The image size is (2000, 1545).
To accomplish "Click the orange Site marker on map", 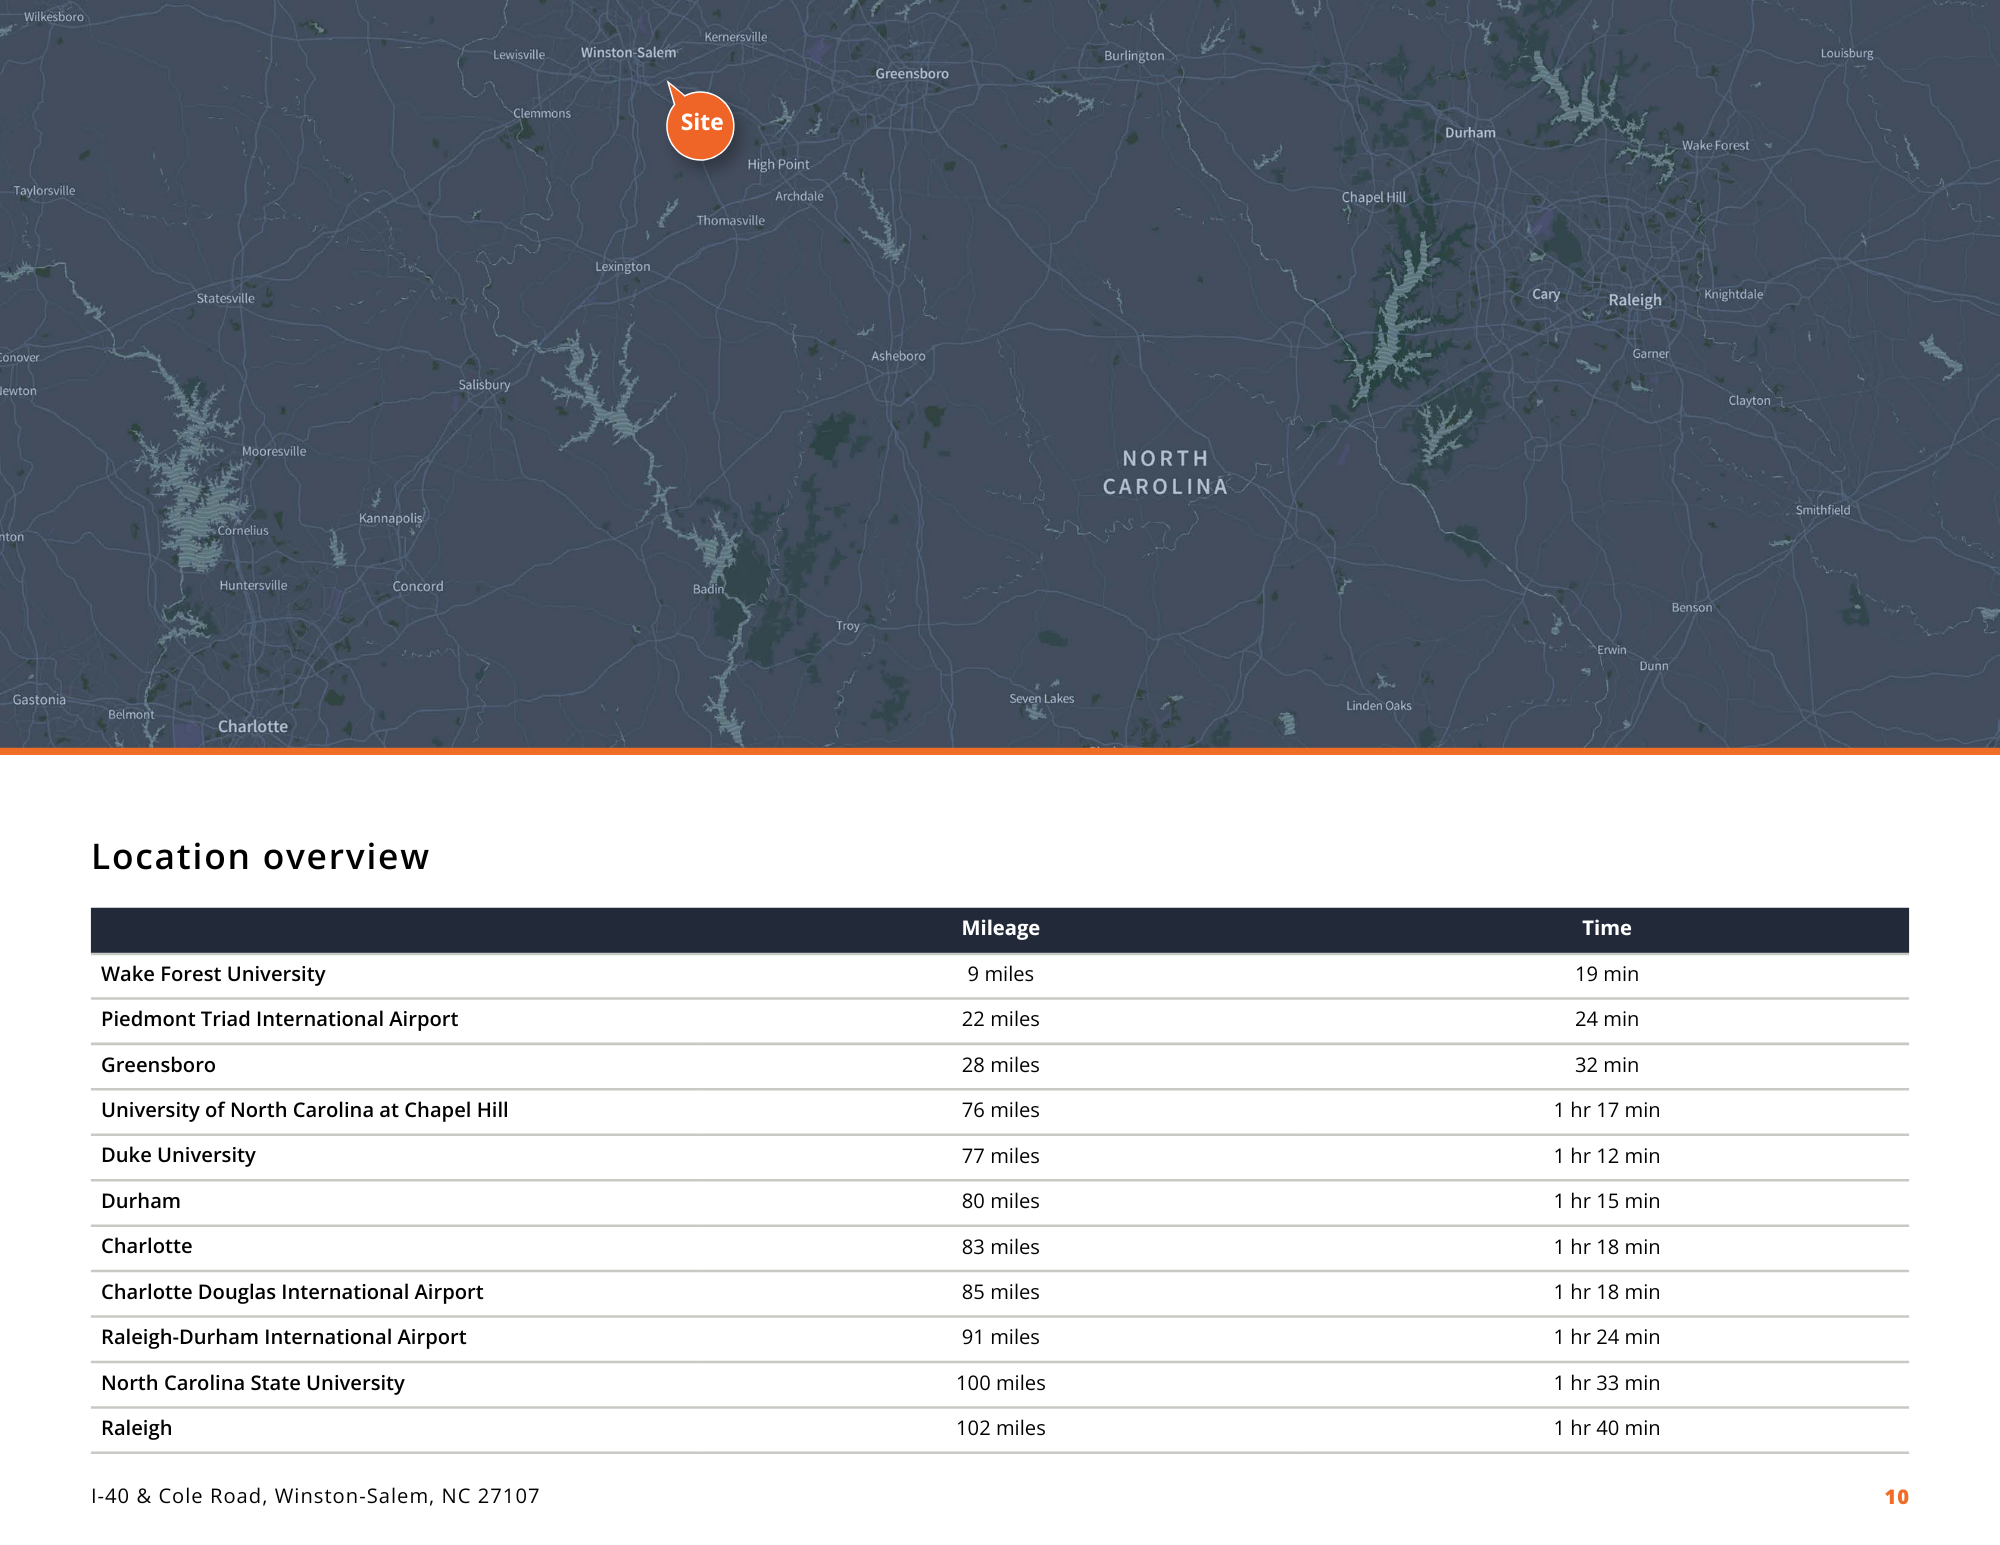I will (700, 124).
